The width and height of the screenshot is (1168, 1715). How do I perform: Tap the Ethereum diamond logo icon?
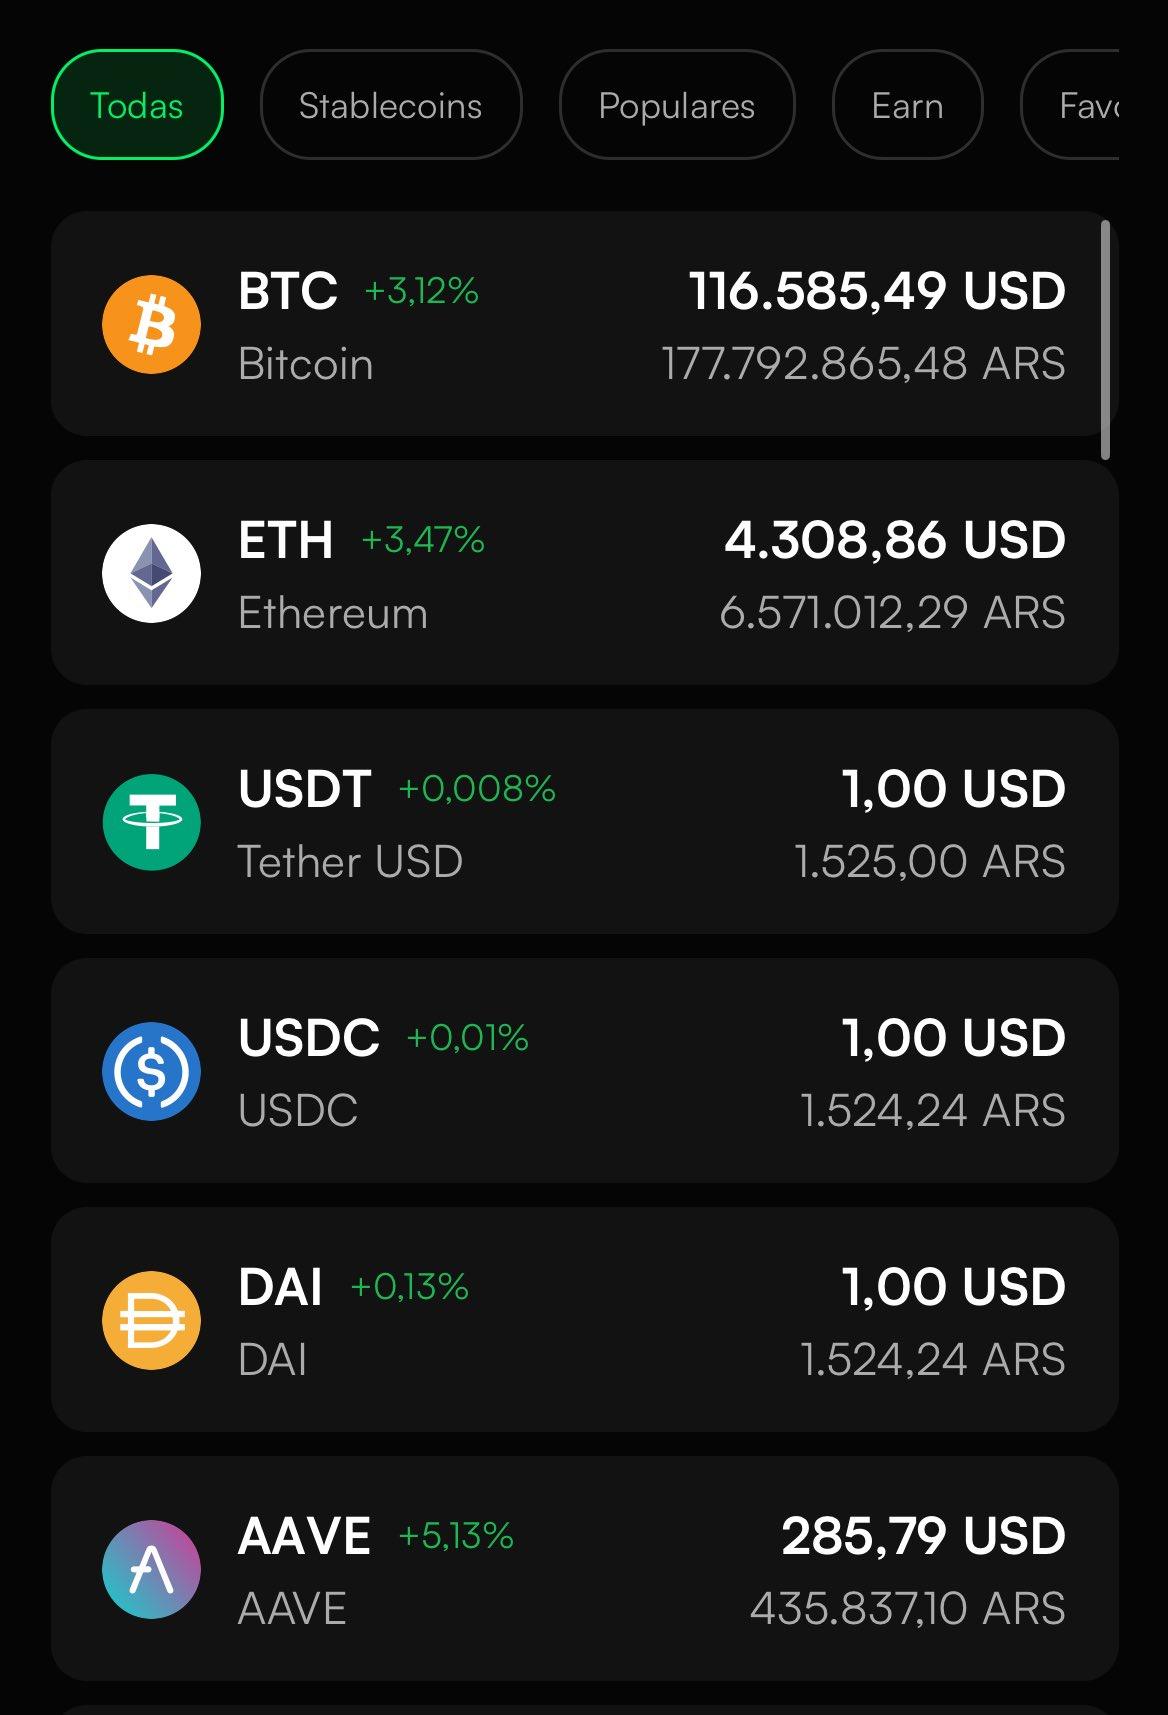[x=152, y=574]
